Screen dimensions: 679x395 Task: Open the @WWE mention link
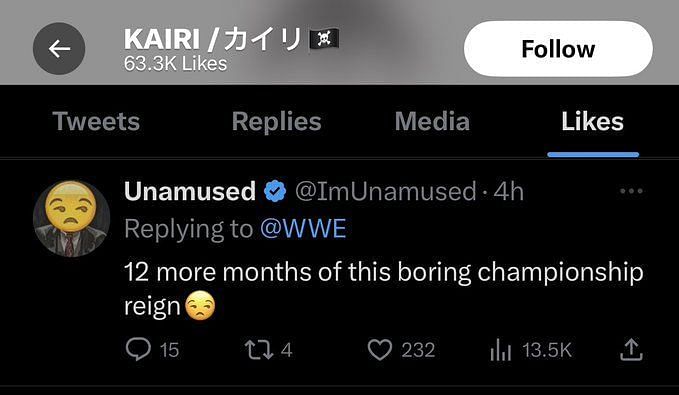click(303, 228)
